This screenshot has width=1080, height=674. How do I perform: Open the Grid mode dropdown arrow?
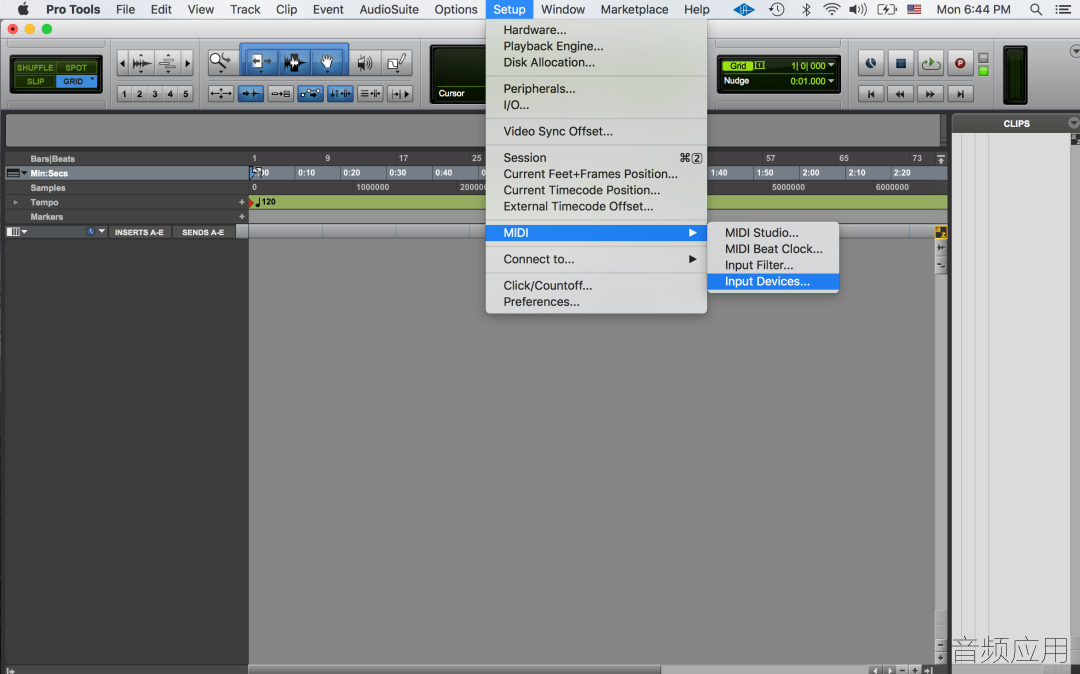(92, 79)
